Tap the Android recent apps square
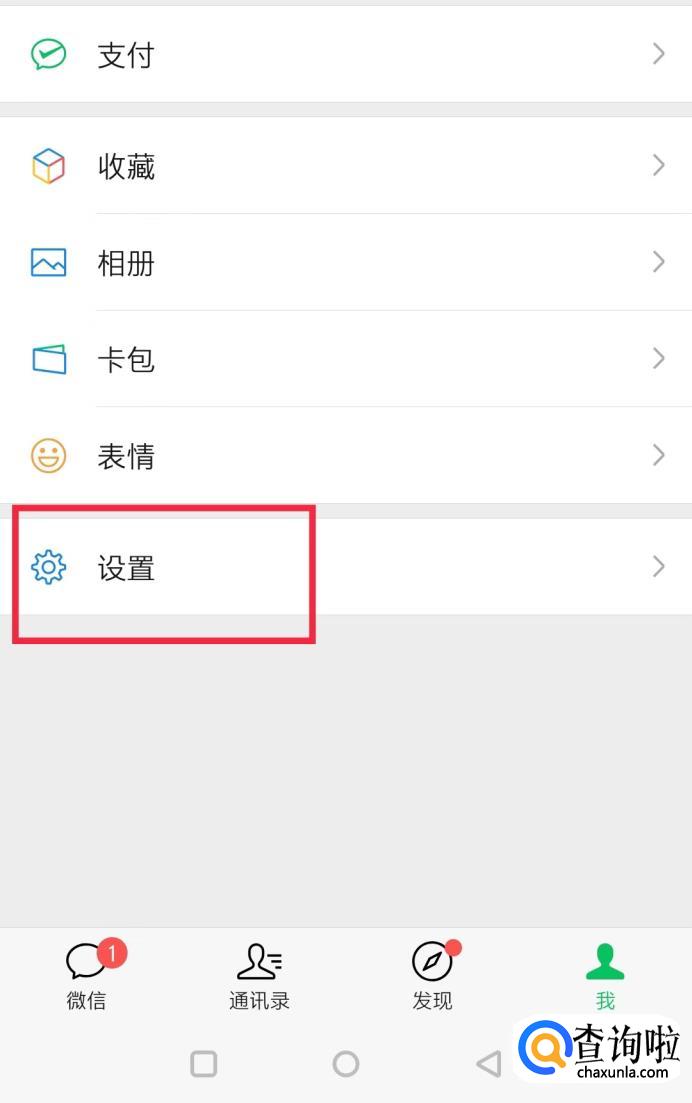 [x=204, y=1064]
